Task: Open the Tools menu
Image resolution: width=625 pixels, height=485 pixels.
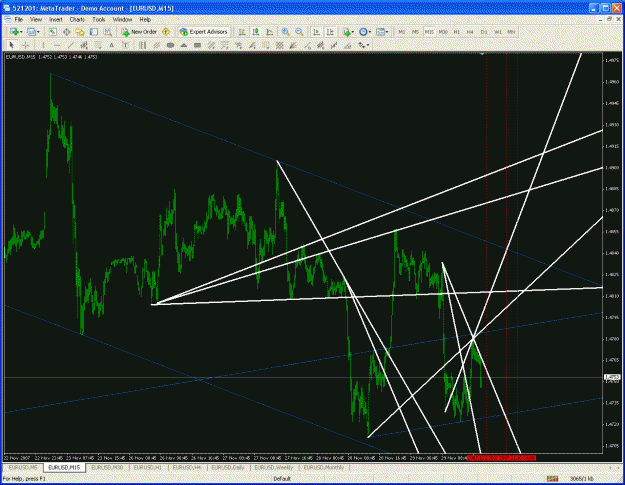Action: click(98, 20)
